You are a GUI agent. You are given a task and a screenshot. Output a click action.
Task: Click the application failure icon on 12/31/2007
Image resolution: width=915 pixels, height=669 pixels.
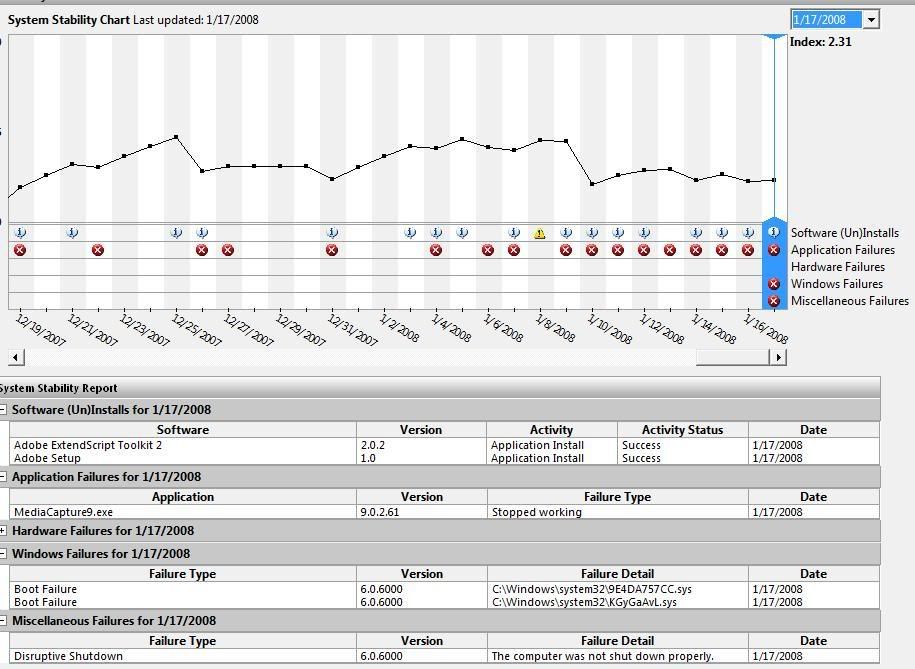click(x=332, y=250)
